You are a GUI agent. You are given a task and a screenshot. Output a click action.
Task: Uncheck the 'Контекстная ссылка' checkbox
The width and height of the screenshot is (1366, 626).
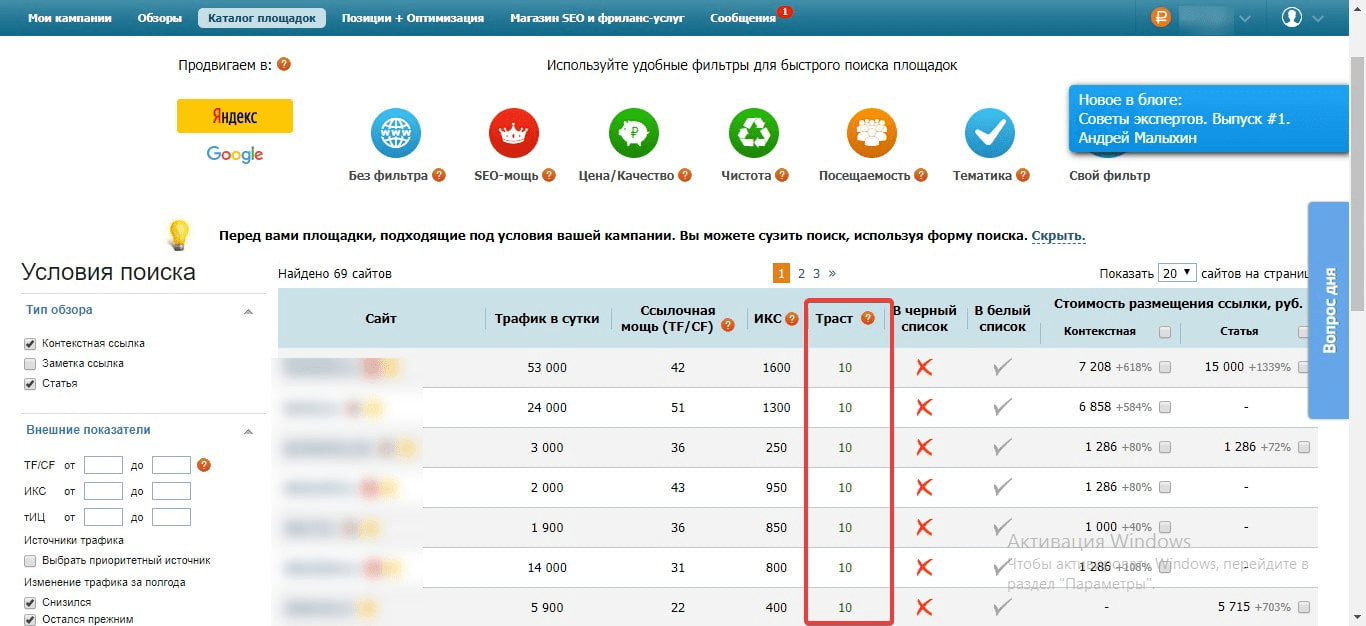[x=30, y=344]
